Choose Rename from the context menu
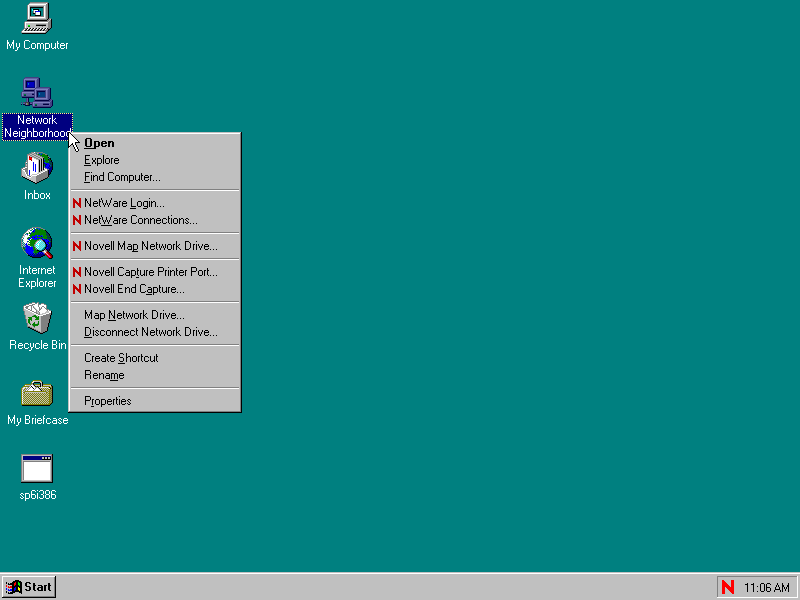Viewport: 800px width, 600px height. click(x=155, y=376)
